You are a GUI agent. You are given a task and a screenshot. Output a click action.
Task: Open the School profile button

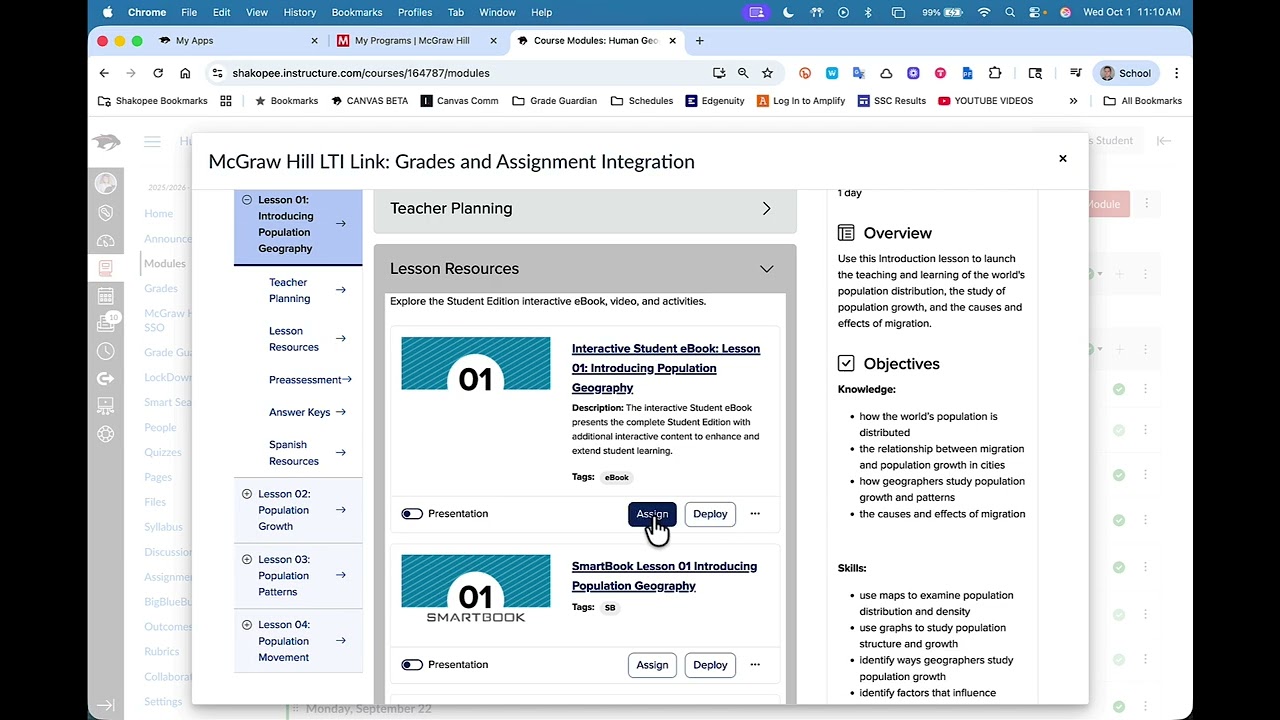[1126, 73]
